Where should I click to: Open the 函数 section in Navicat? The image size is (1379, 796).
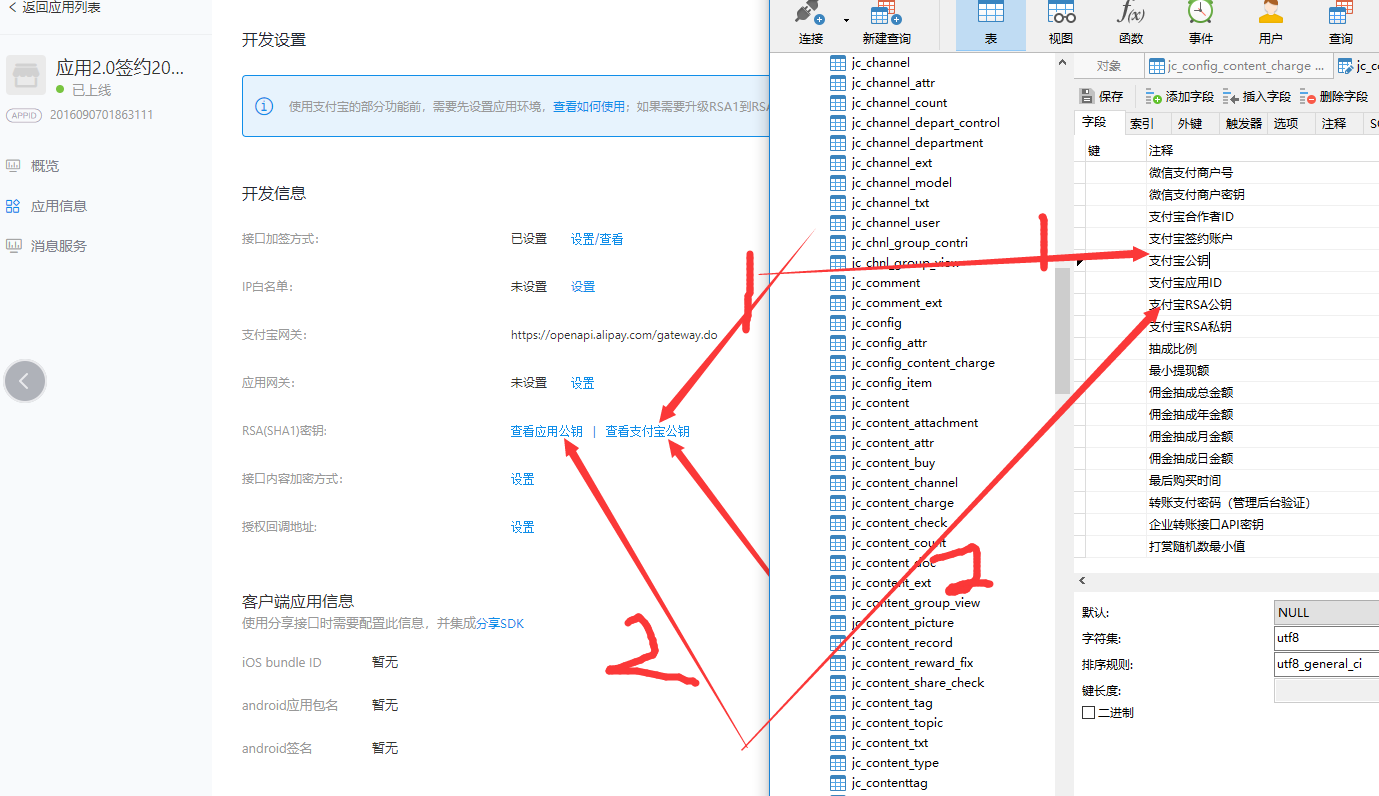click(1131, 24)
